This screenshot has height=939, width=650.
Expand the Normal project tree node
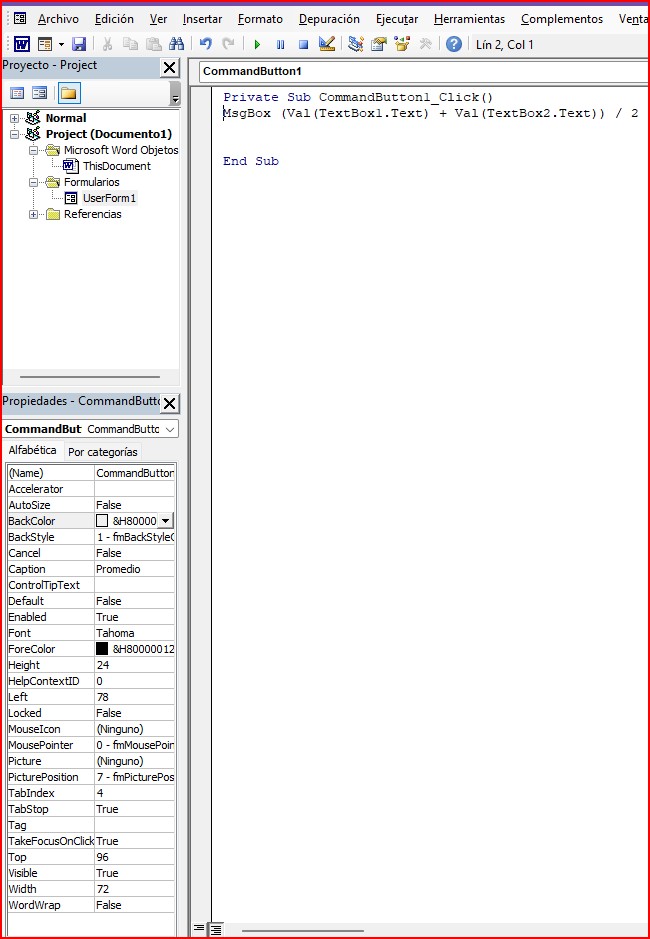15,118
